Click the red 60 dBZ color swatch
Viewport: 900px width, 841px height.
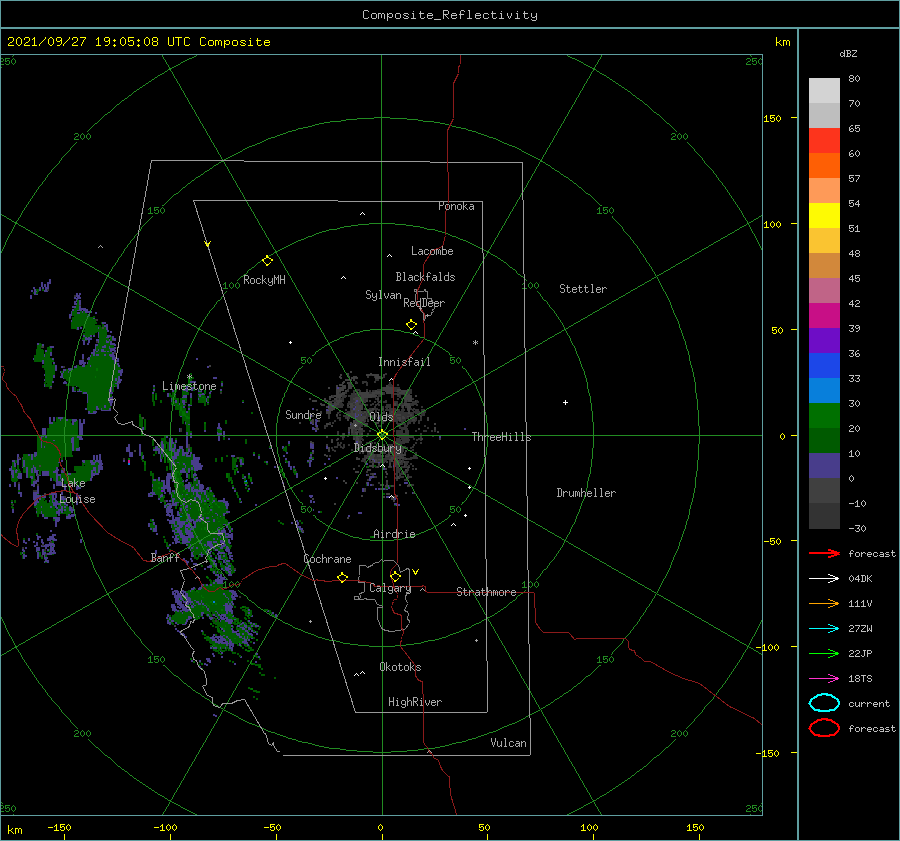point(824,141)
